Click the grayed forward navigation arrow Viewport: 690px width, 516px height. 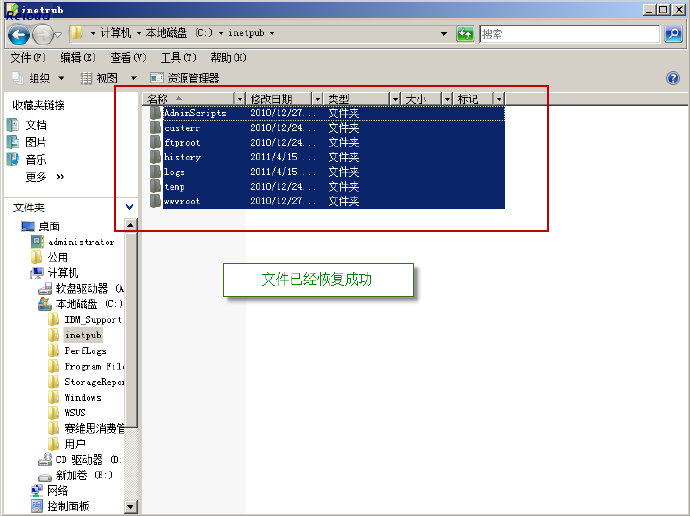point(43,34)
